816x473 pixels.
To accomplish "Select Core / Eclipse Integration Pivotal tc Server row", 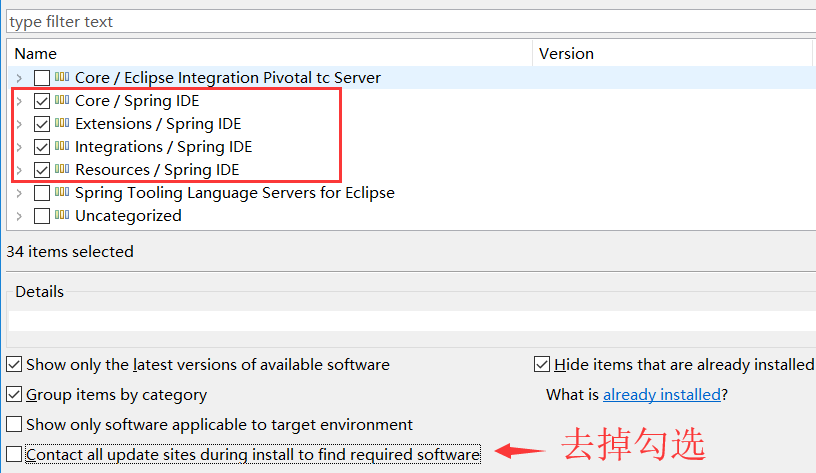I will pos(227,78).
